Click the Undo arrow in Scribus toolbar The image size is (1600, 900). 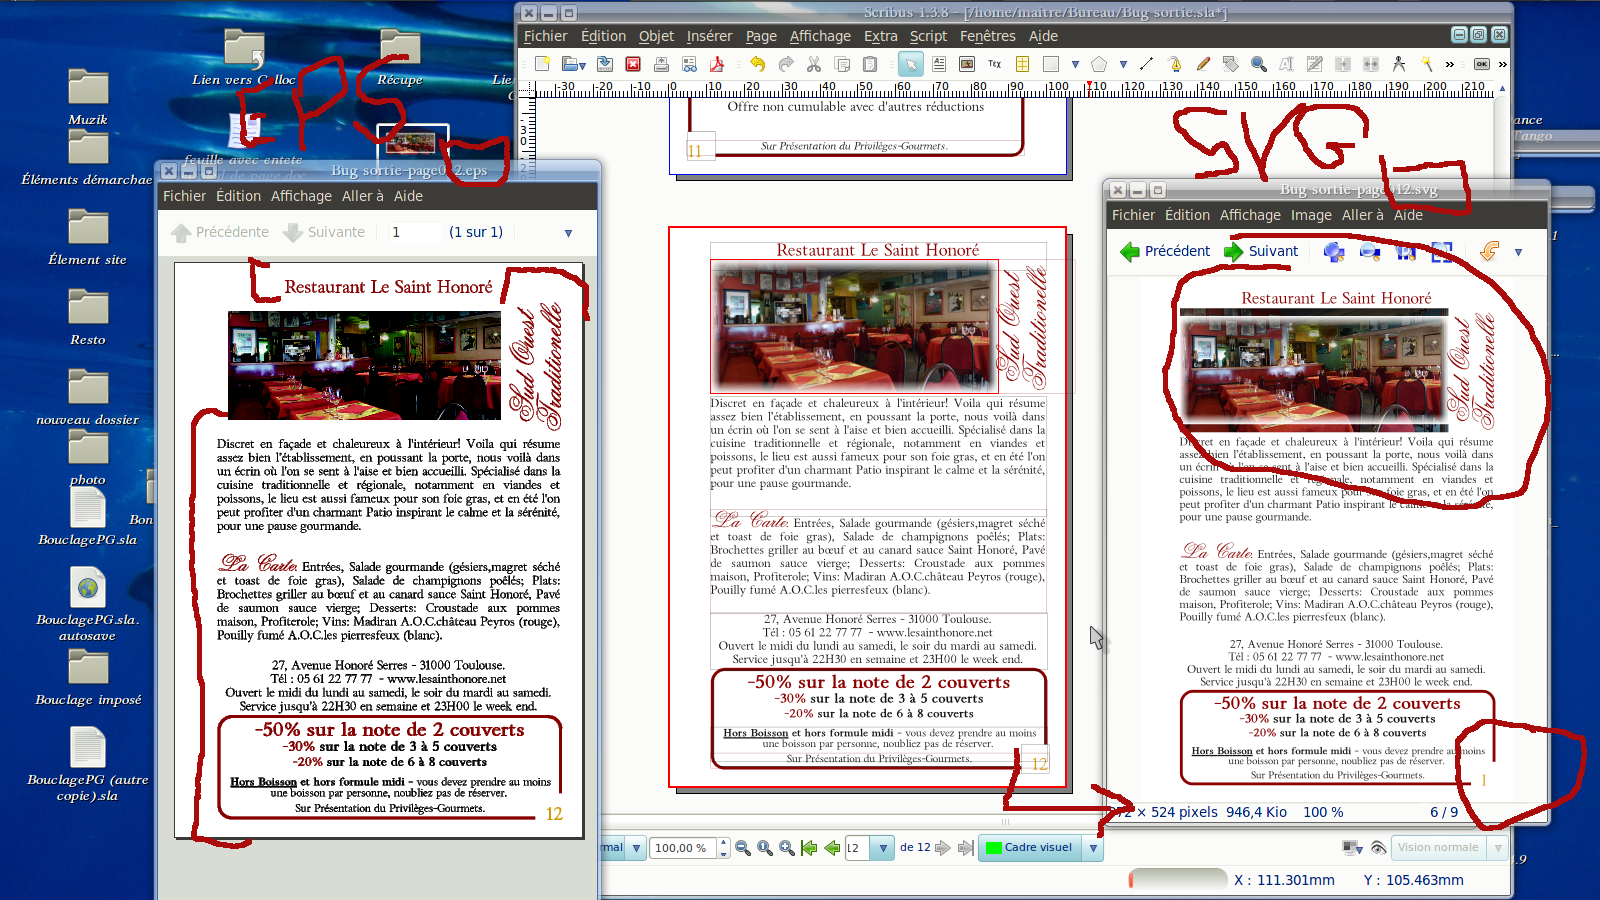coord(757,64)
